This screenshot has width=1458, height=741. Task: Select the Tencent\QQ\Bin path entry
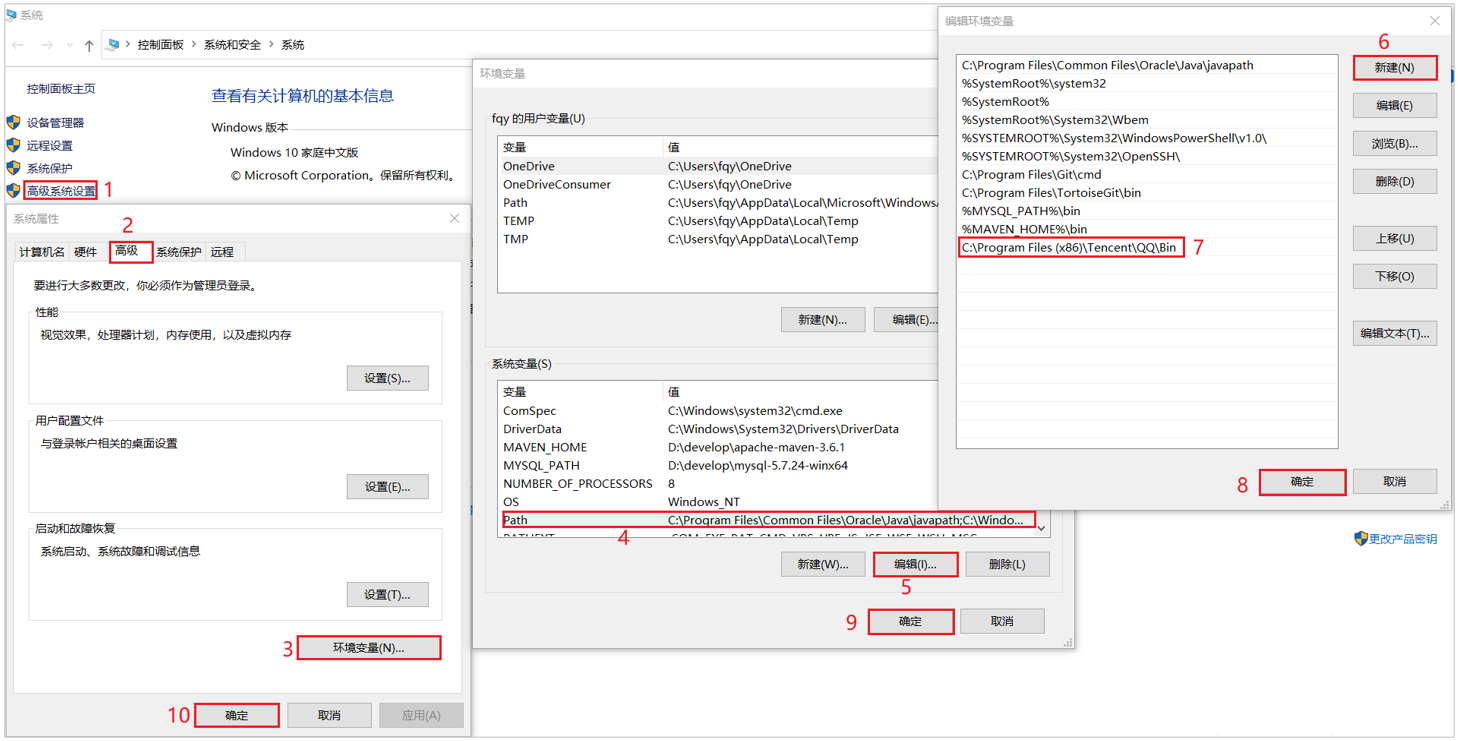click(1147, 247)
